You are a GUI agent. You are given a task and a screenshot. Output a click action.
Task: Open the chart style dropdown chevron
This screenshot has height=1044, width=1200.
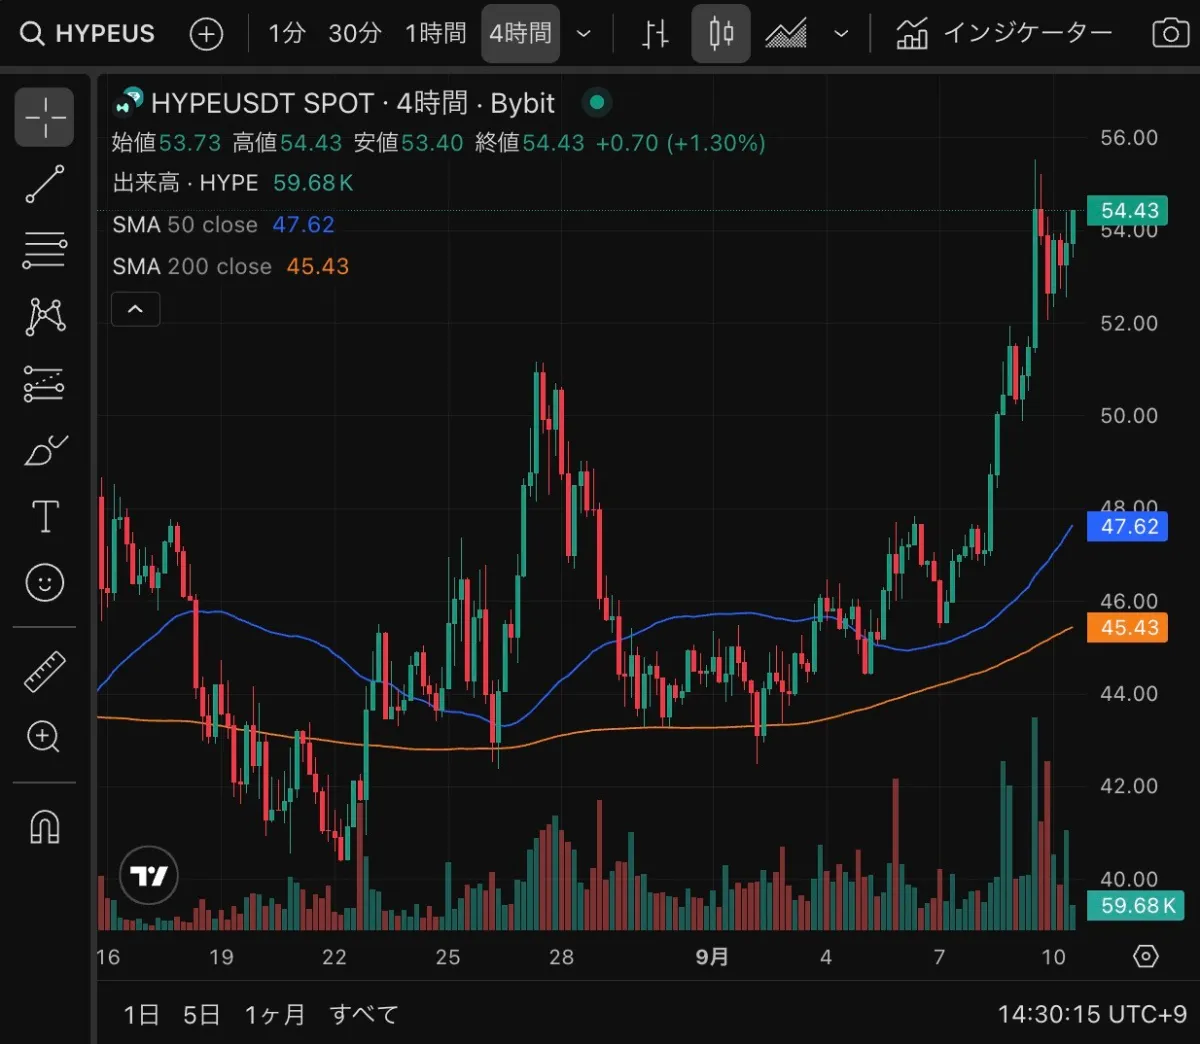(x=841, y=33)
